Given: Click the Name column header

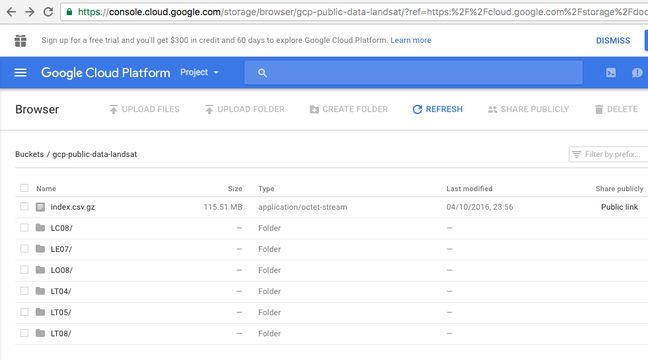Looking at the screenshot, I should point(46,188).
